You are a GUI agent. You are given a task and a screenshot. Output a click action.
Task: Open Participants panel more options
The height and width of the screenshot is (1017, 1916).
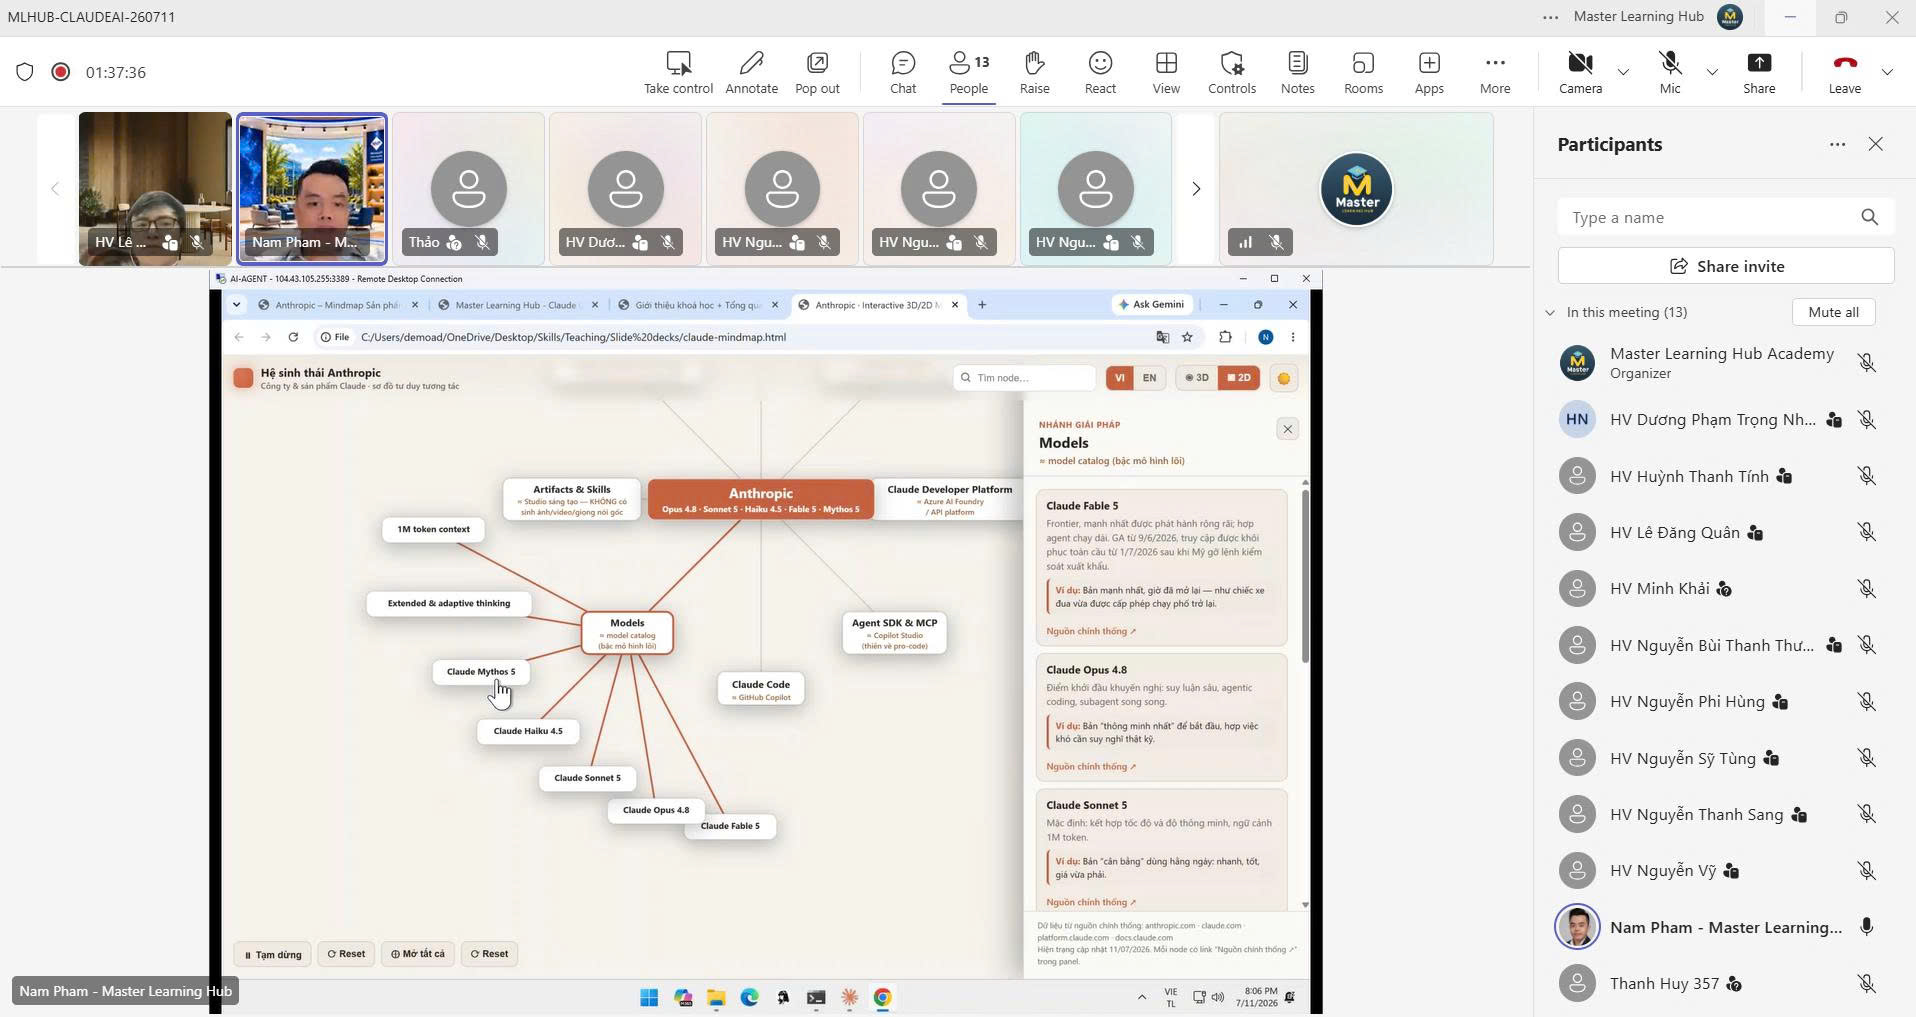click(x=1837, y=145)
